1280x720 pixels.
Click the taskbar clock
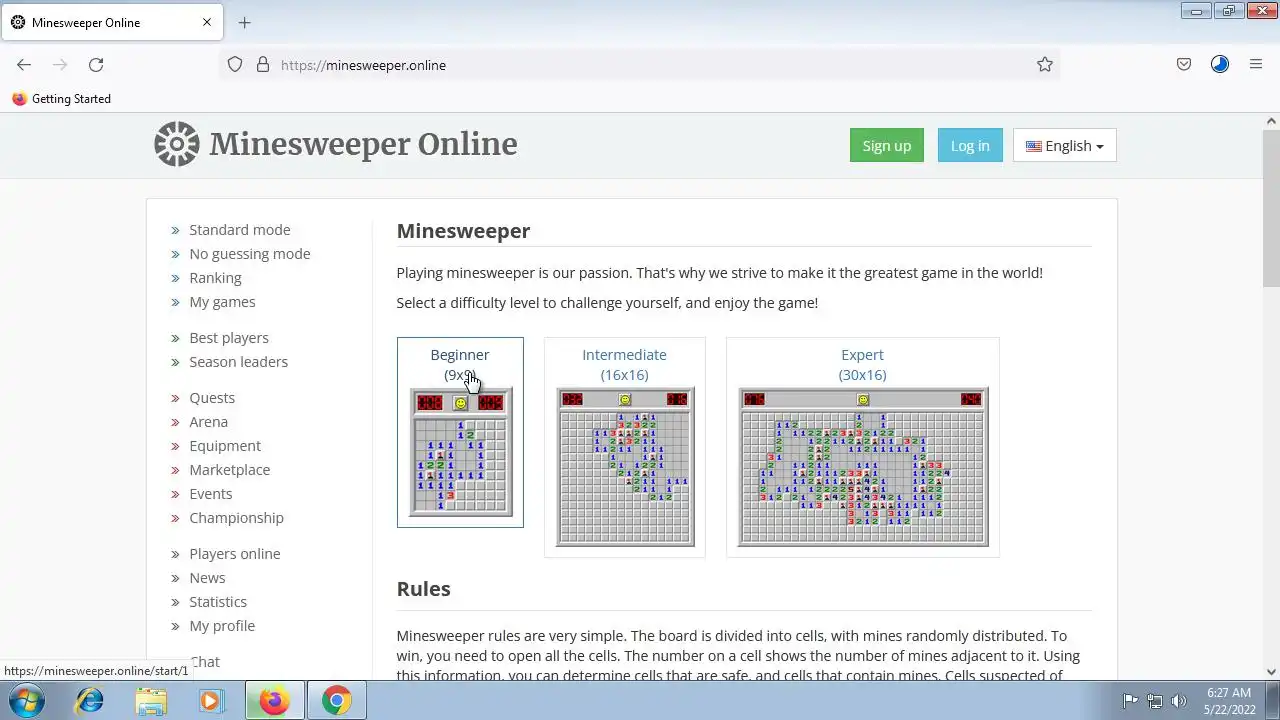(1228, 701)
